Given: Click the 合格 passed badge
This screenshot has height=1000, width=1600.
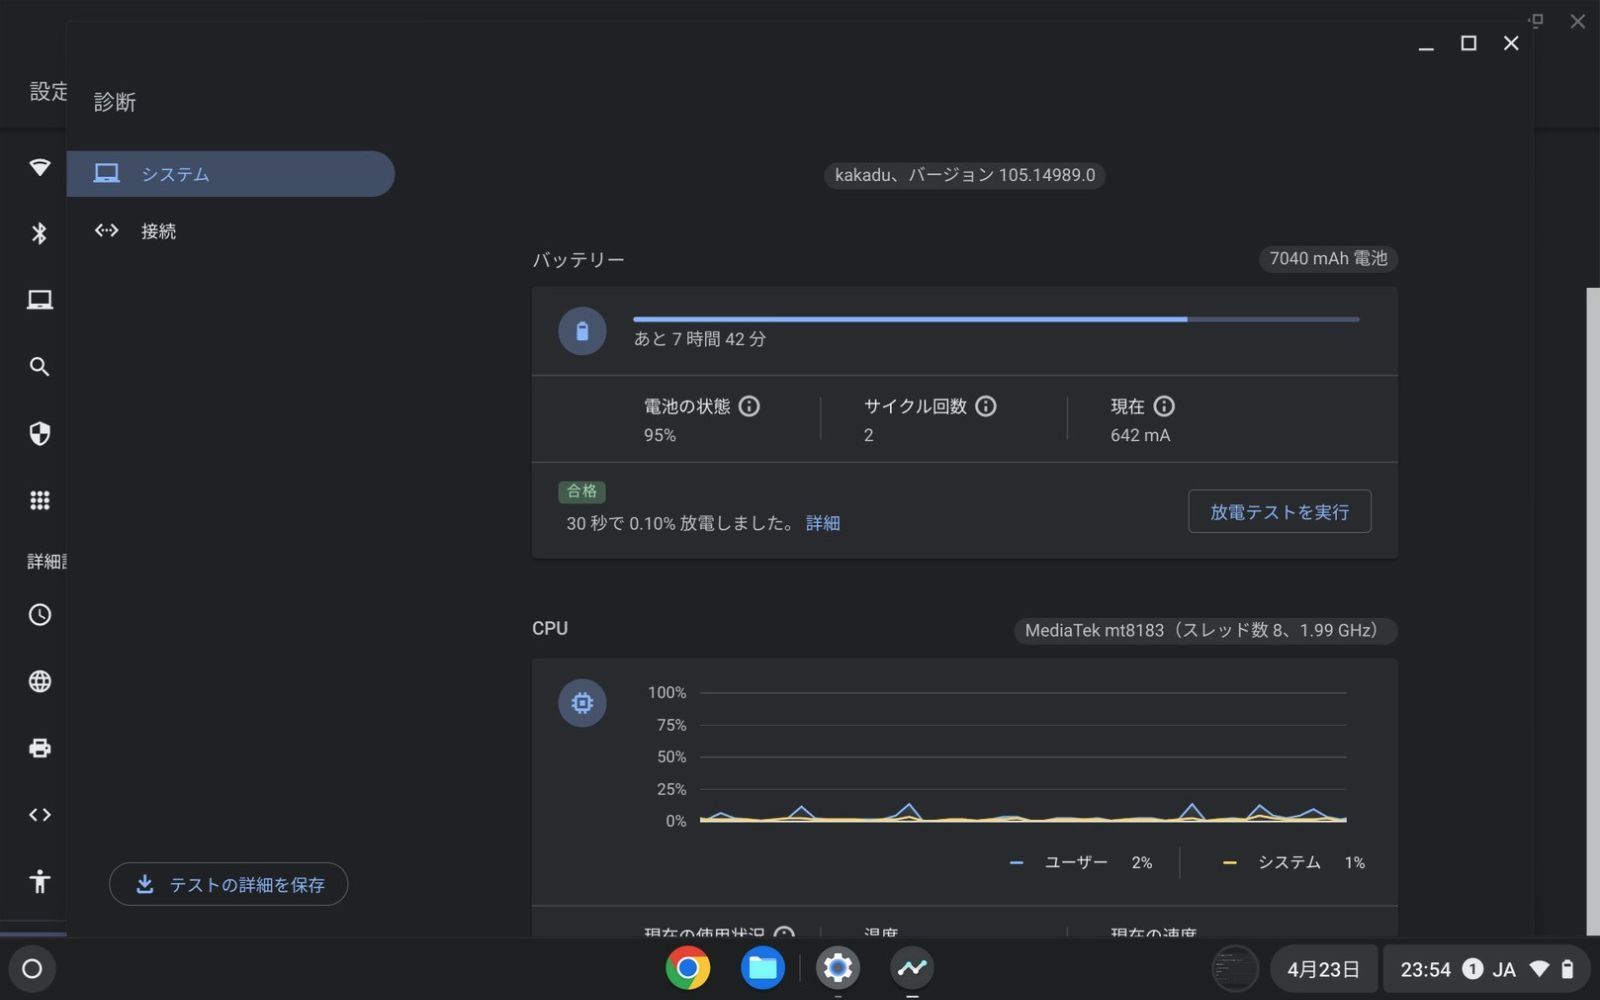Looking at the screenshot, I should coord(582,491).
